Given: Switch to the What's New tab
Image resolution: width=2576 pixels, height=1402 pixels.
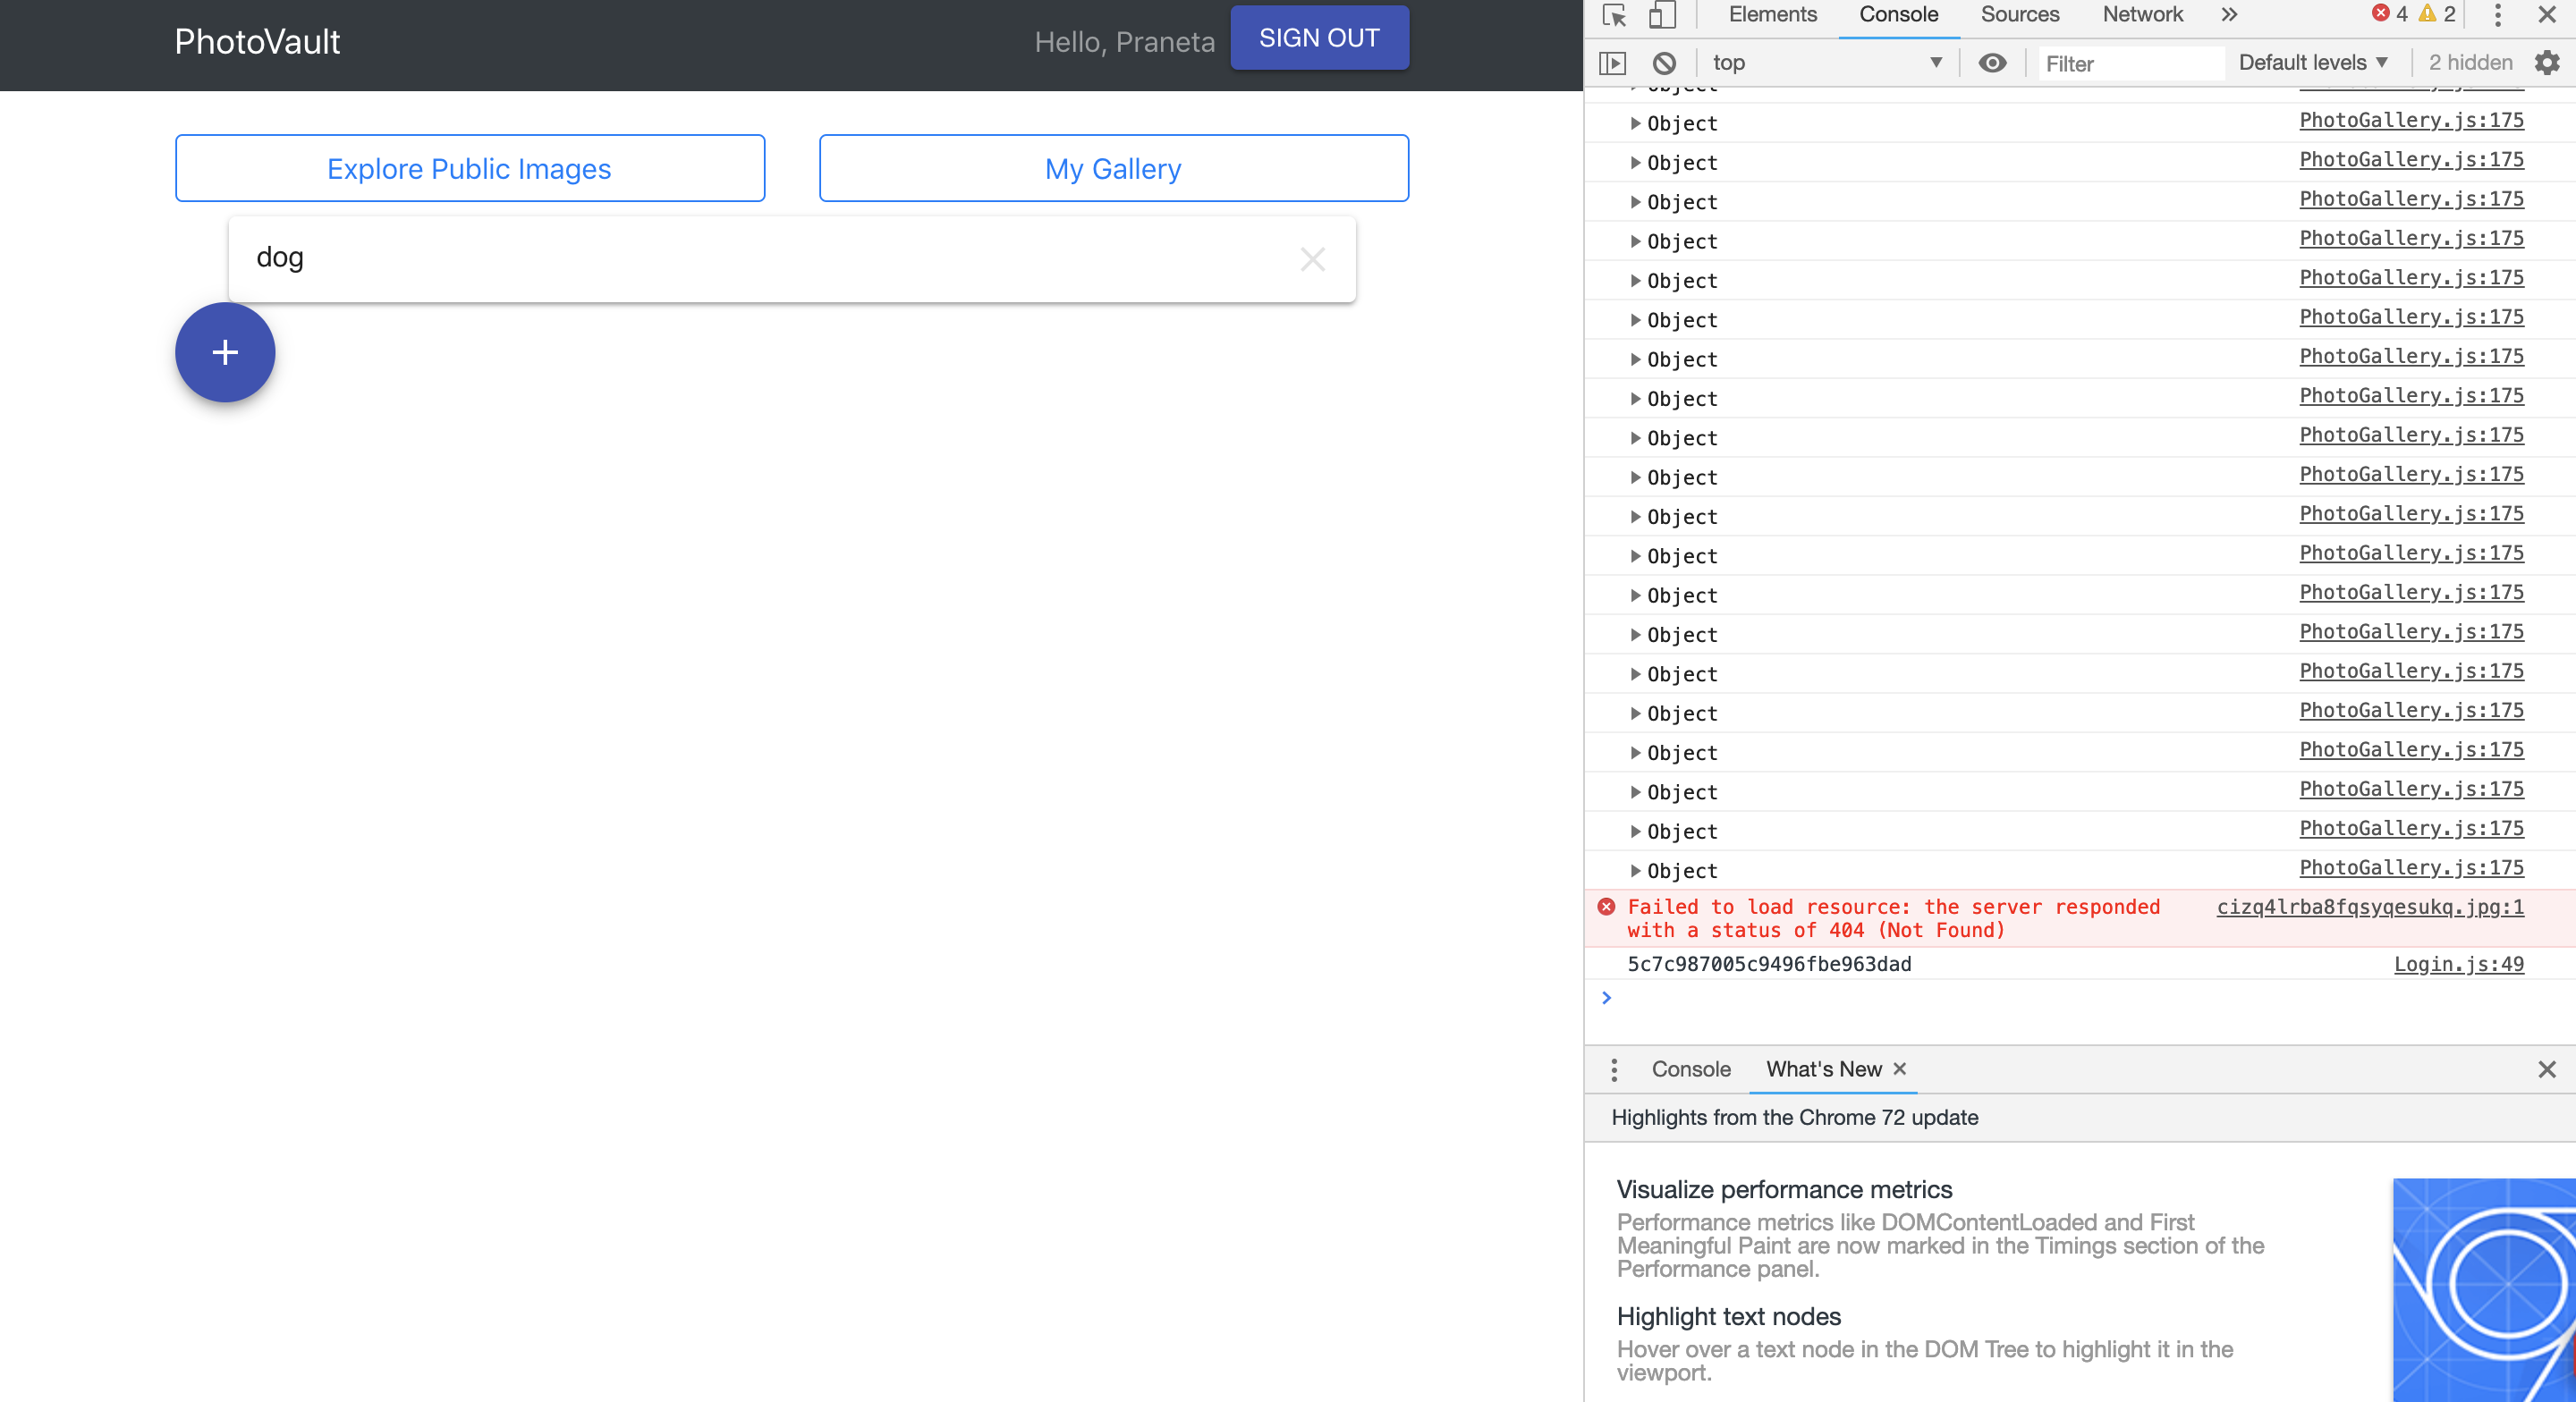Looking at the screenshot, I should coord(1827,1069).
